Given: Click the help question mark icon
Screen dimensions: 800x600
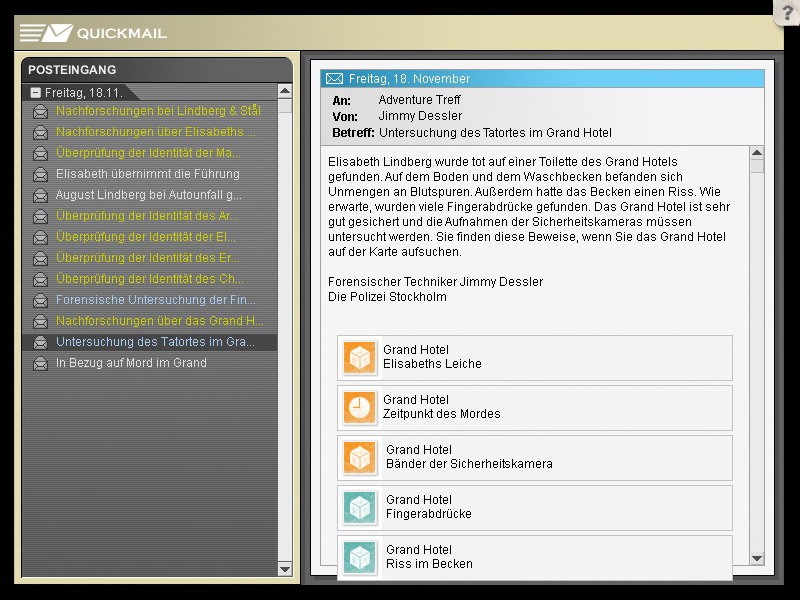Looking at the screenshot, I should (x=787, y=12).
